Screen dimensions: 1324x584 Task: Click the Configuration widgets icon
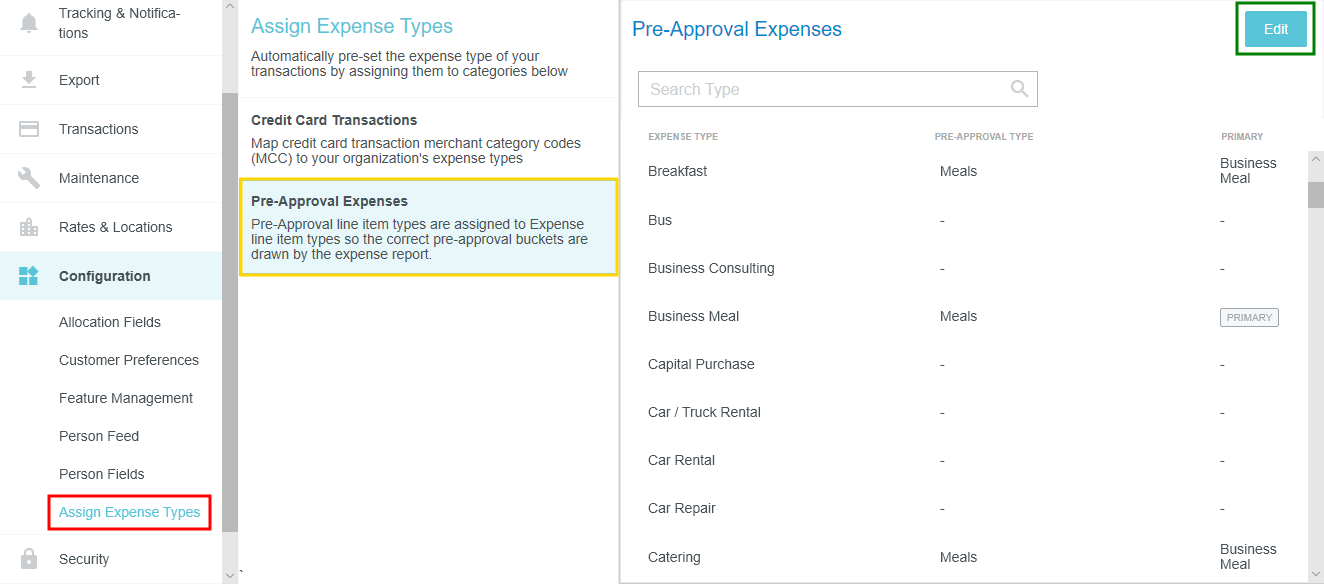click(29, 276)
